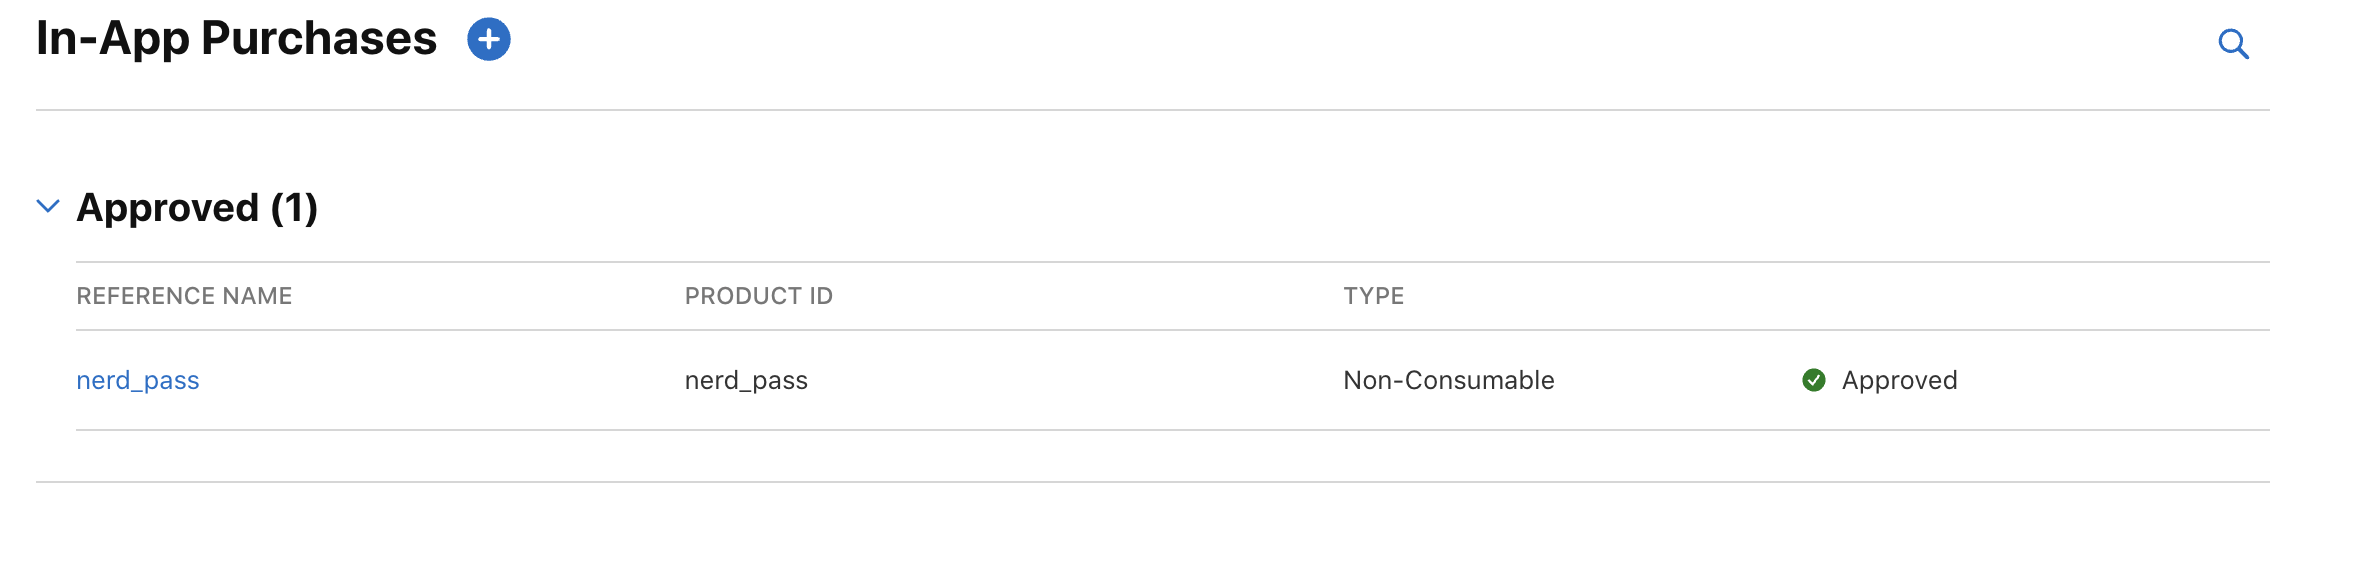Screen dimensions: 2356x566
Task: Click the In-App Purchases page title
Action: click(236, 39)
